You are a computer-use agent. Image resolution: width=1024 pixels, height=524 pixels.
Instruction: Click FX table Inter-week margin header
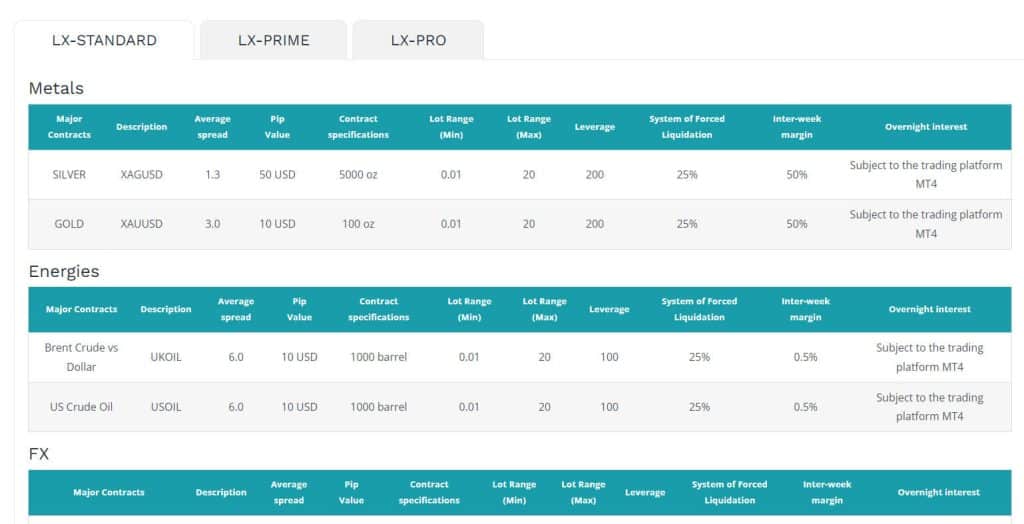coord(827,492)
